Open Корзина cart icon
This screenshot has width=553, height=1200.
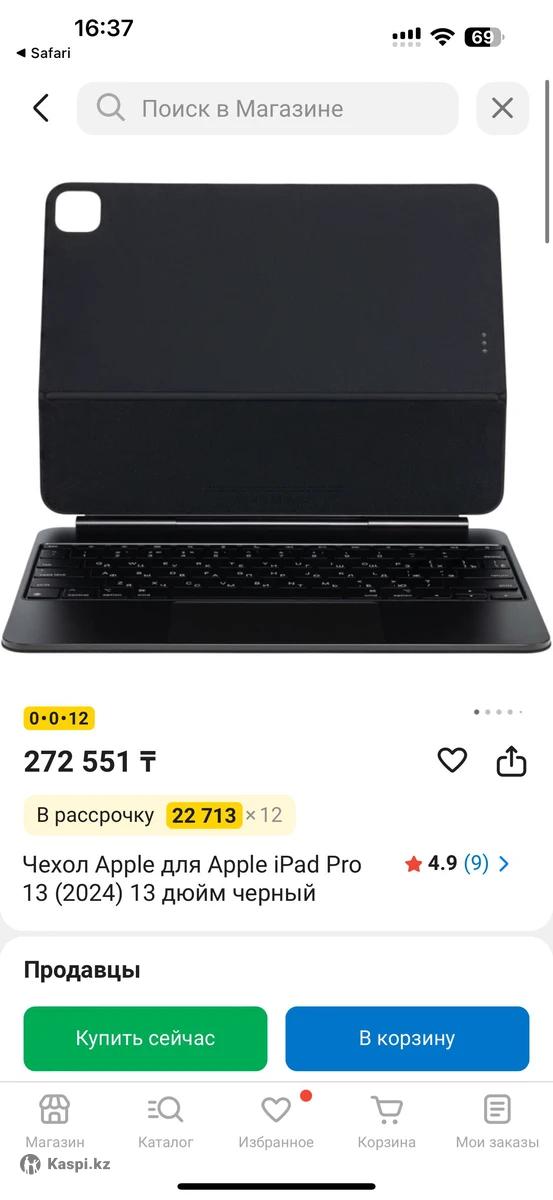coord(386,1121)
